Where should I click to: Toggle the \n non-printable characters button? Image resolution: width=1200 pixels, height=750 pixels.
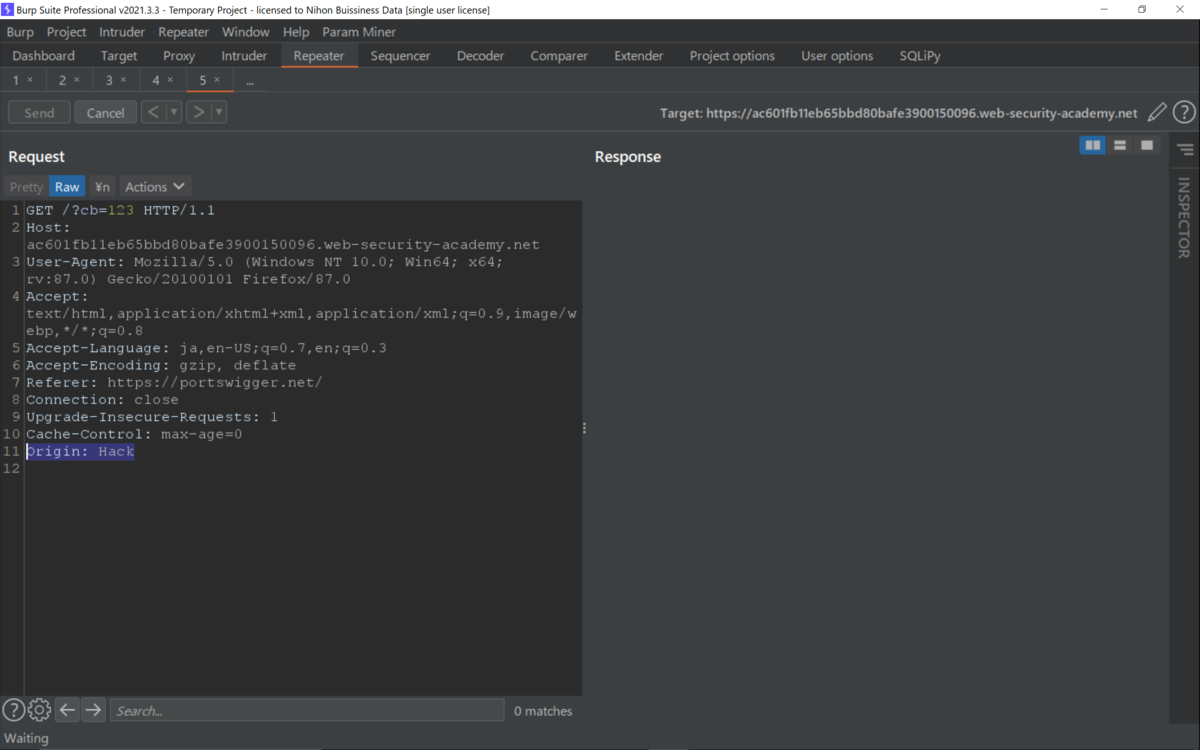102,187
